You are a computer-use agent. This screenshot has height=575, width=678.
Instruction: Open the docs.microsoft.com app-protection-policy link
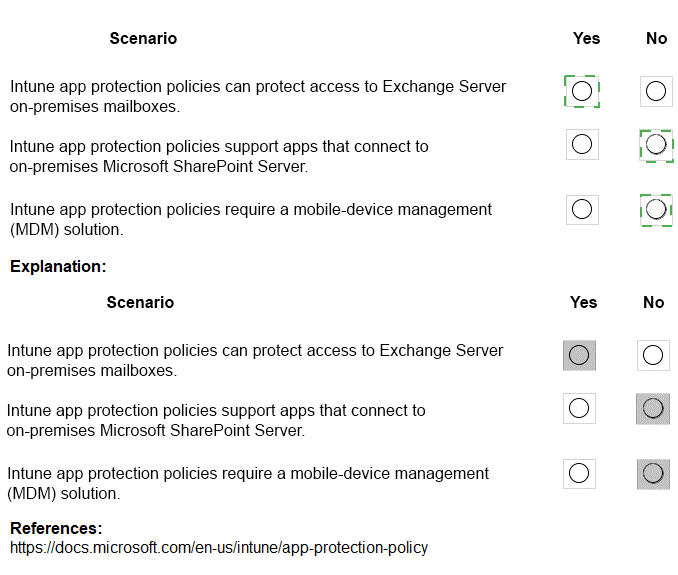click(x=219, y=548)
